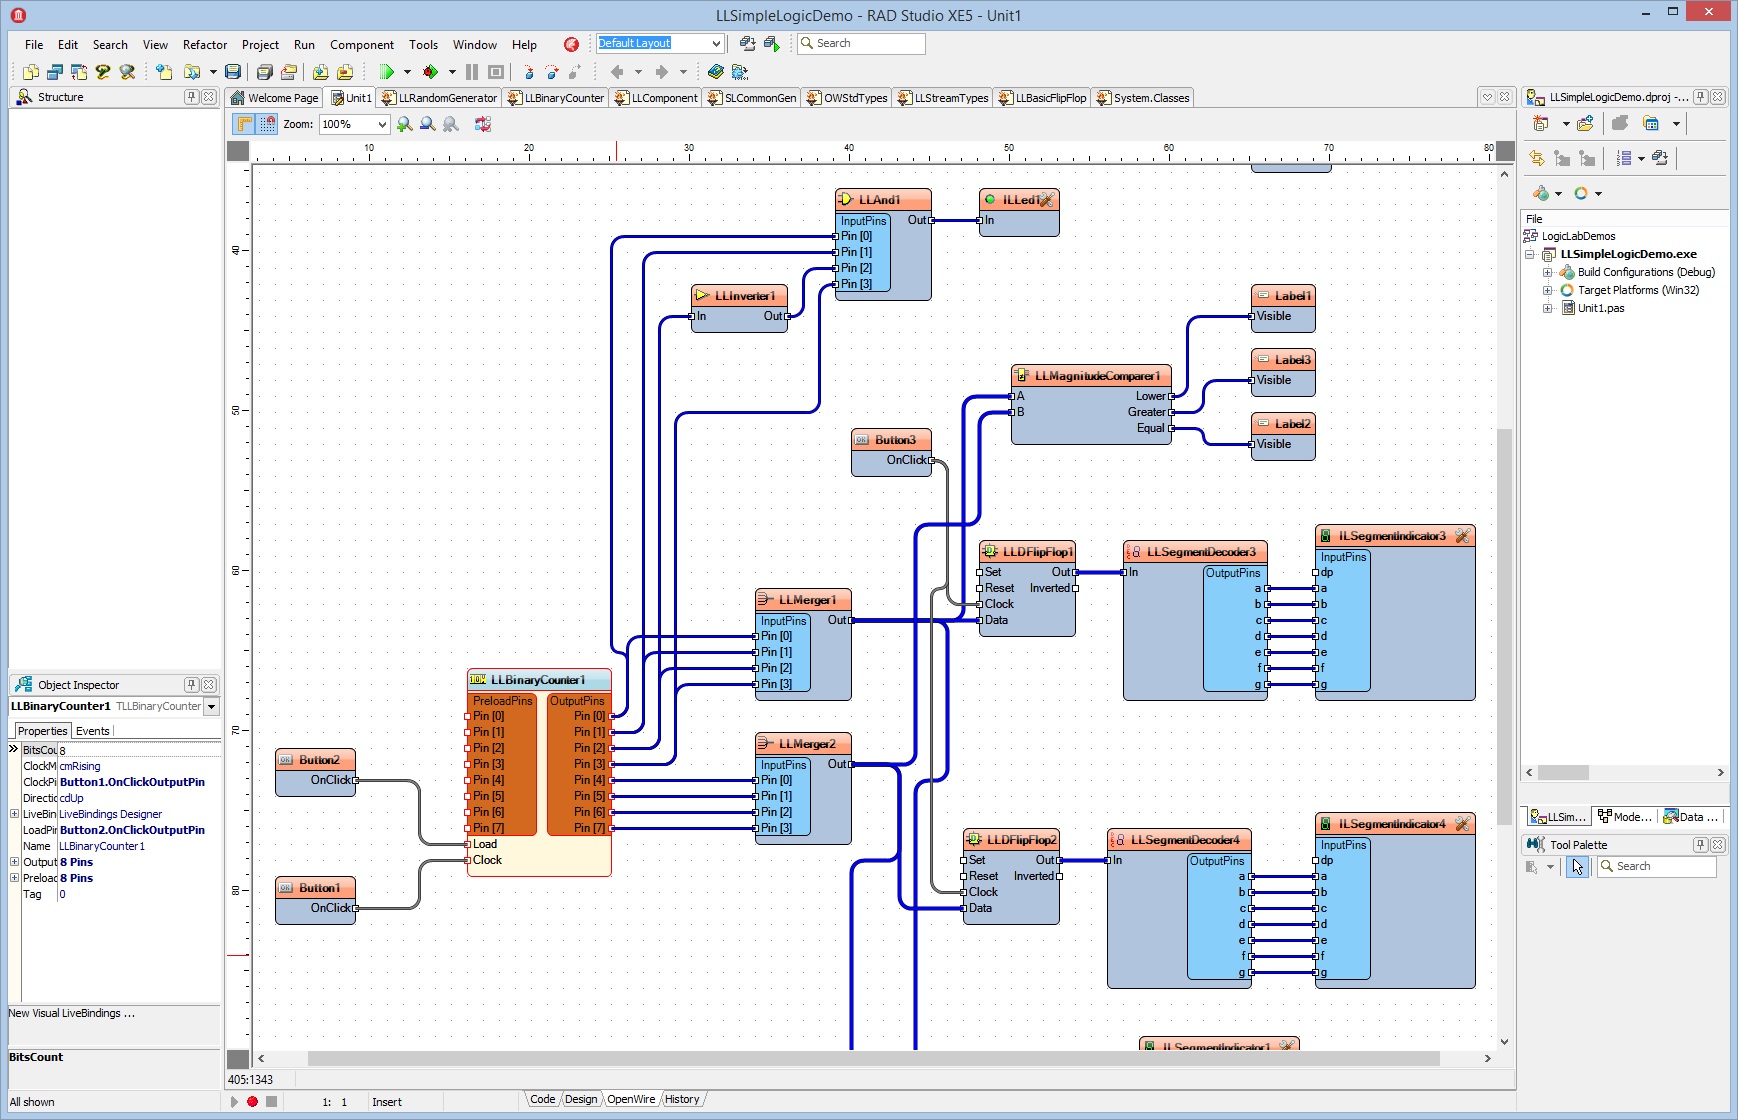Image resolution: width=1738 pixels, height=1120 pixels.
Task: Open the Component menu
Action: 362,44
